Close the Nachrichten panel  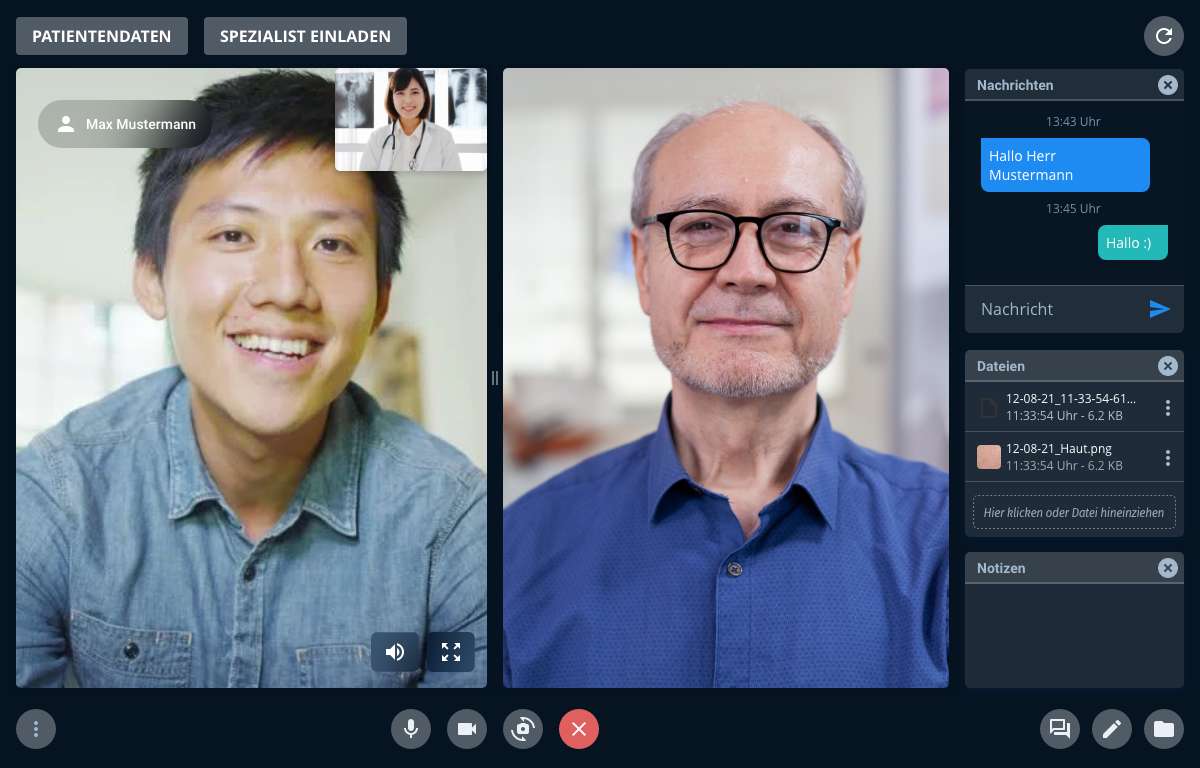click(1167, 85)
